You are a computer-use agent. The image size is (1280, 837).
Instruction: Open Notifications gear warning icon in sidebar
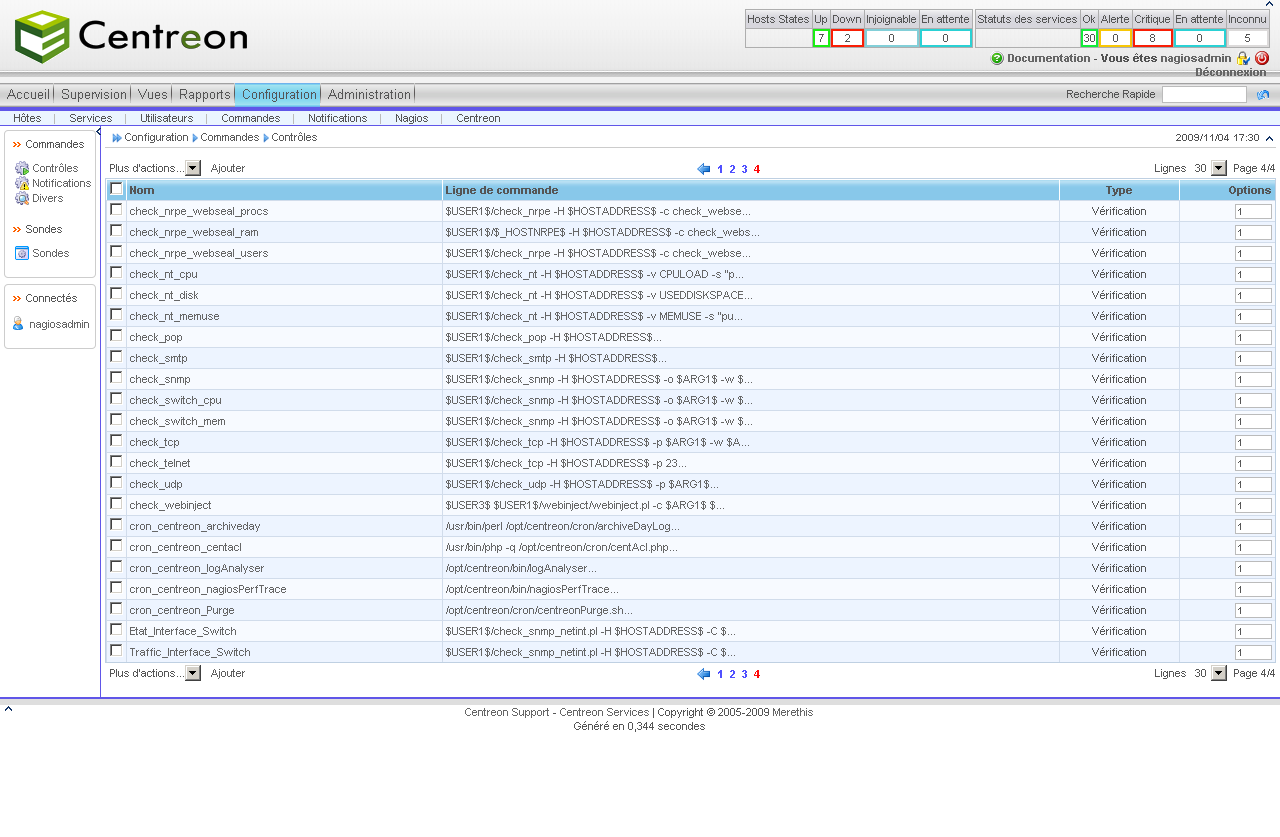(x=22, y=183)
